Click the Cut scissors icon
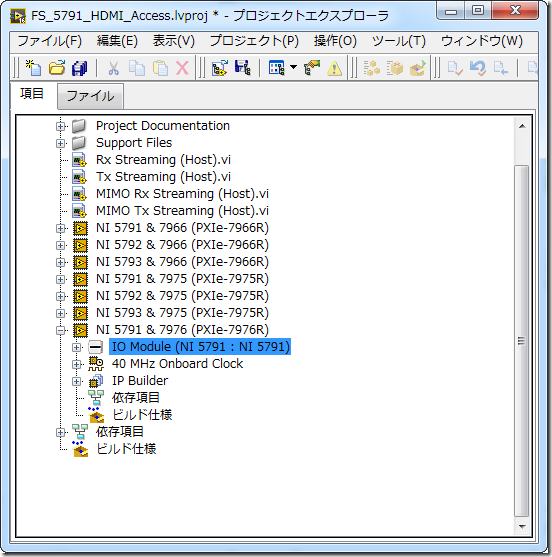This screenshot has width=552, height=557. (113, 68)
